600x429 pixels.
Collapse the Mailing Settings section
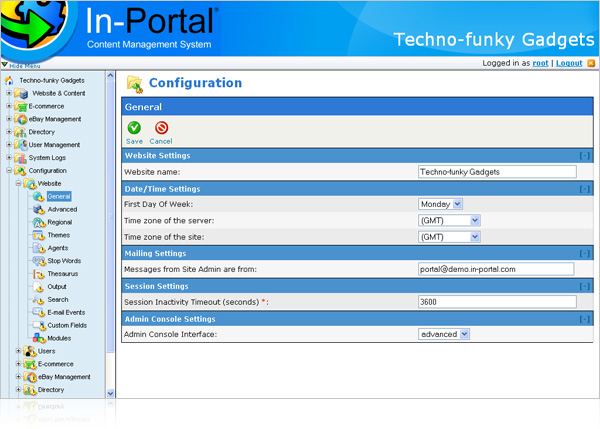point(584,253)
